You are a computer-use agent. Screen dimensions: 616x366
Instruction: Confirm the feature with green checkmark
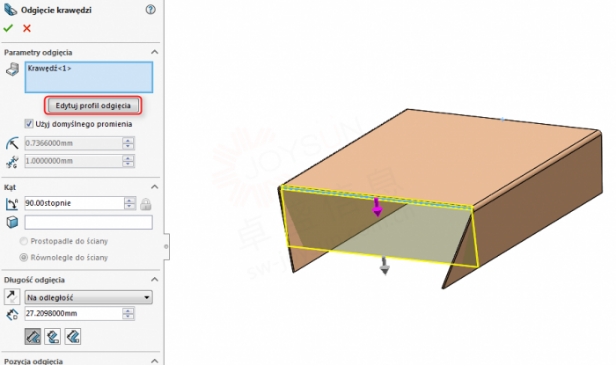pyautogui.click(x=8, y=28)
